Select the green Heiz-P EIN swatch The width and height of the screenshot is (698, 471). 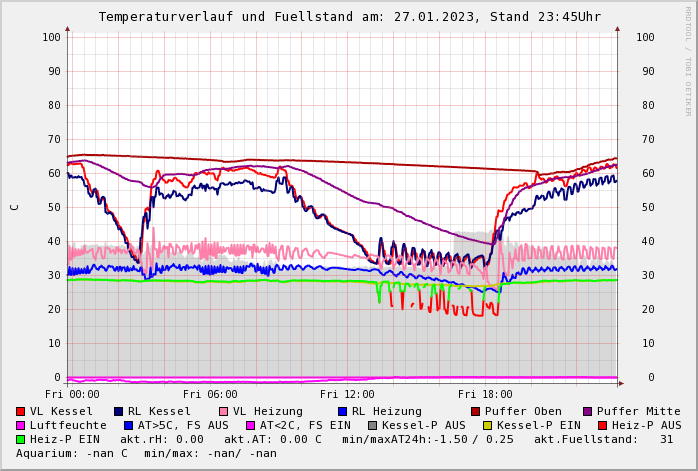click(x=20, y=440)
